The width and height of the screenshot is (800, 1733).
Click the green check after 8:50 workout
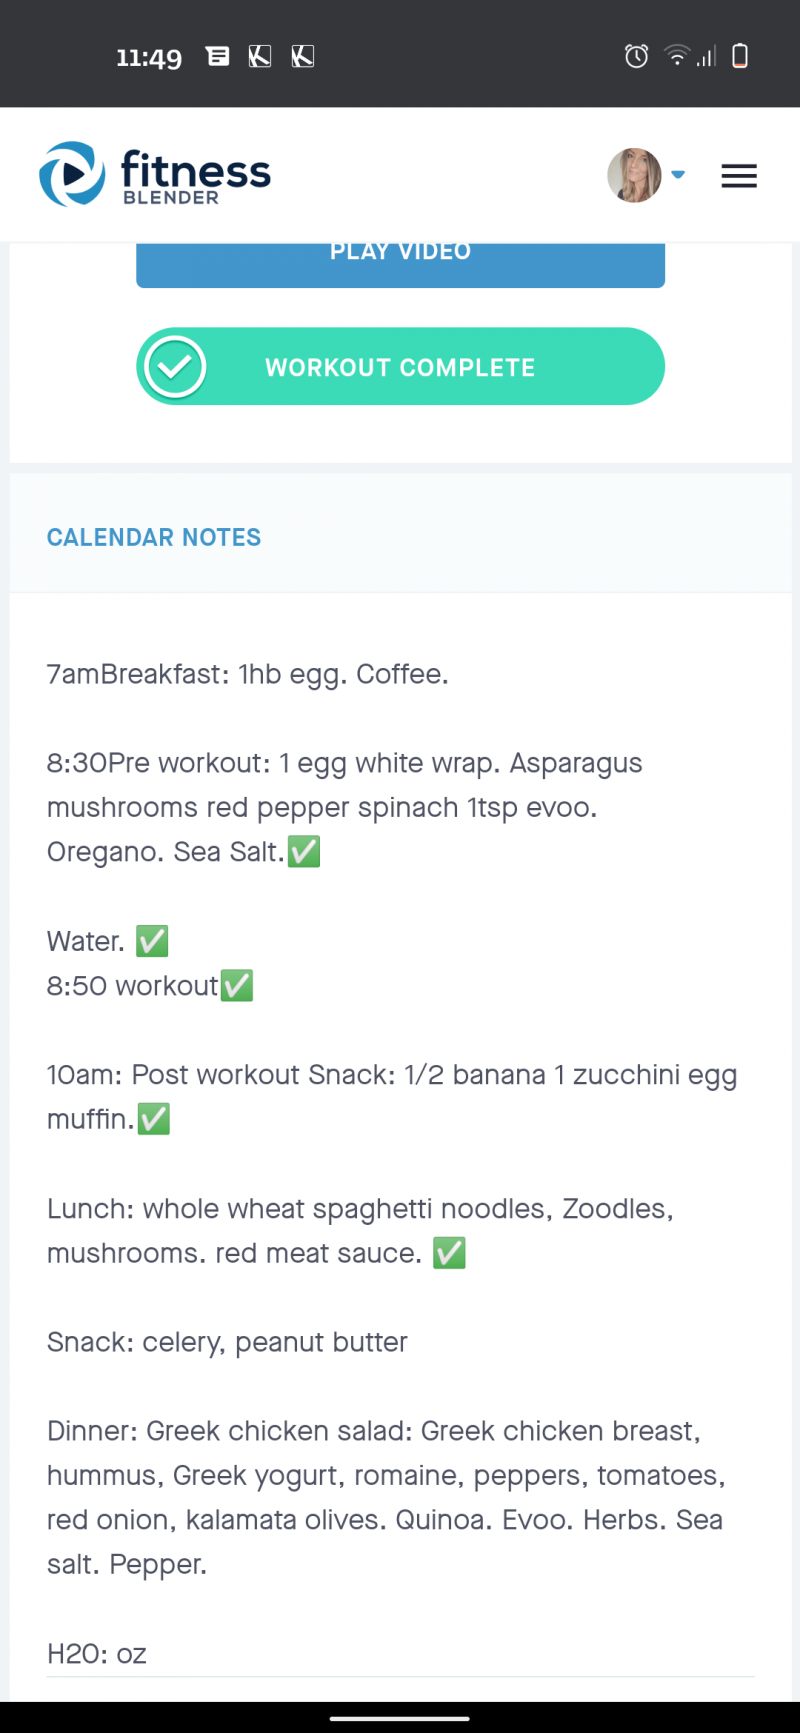[237, 986]
